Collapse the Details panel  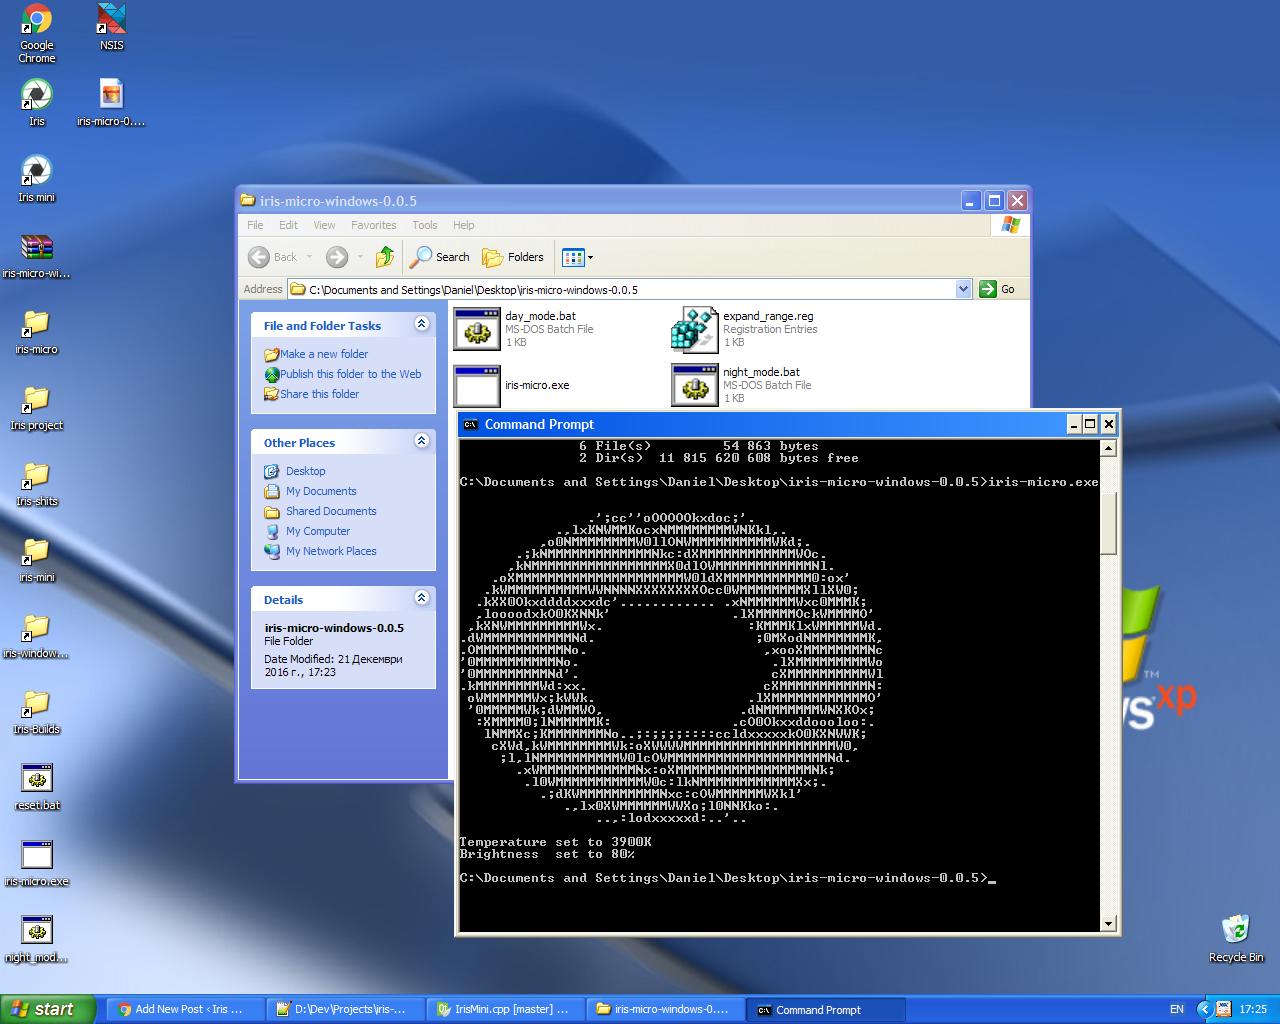(421, 598)
